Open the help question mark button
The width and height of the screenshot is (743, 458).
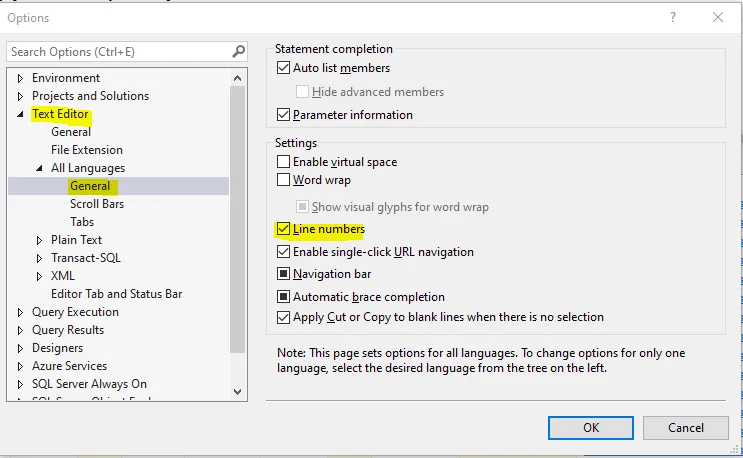[x=672, y=18]
